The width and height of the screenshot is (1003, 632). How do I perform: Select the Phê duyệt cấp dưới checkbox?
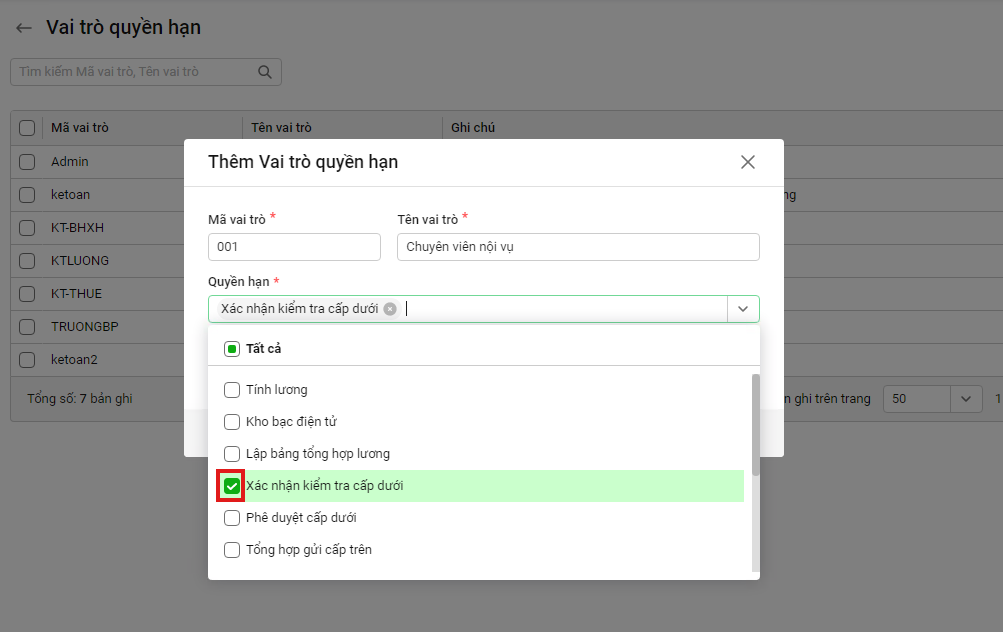coord(232,518)
